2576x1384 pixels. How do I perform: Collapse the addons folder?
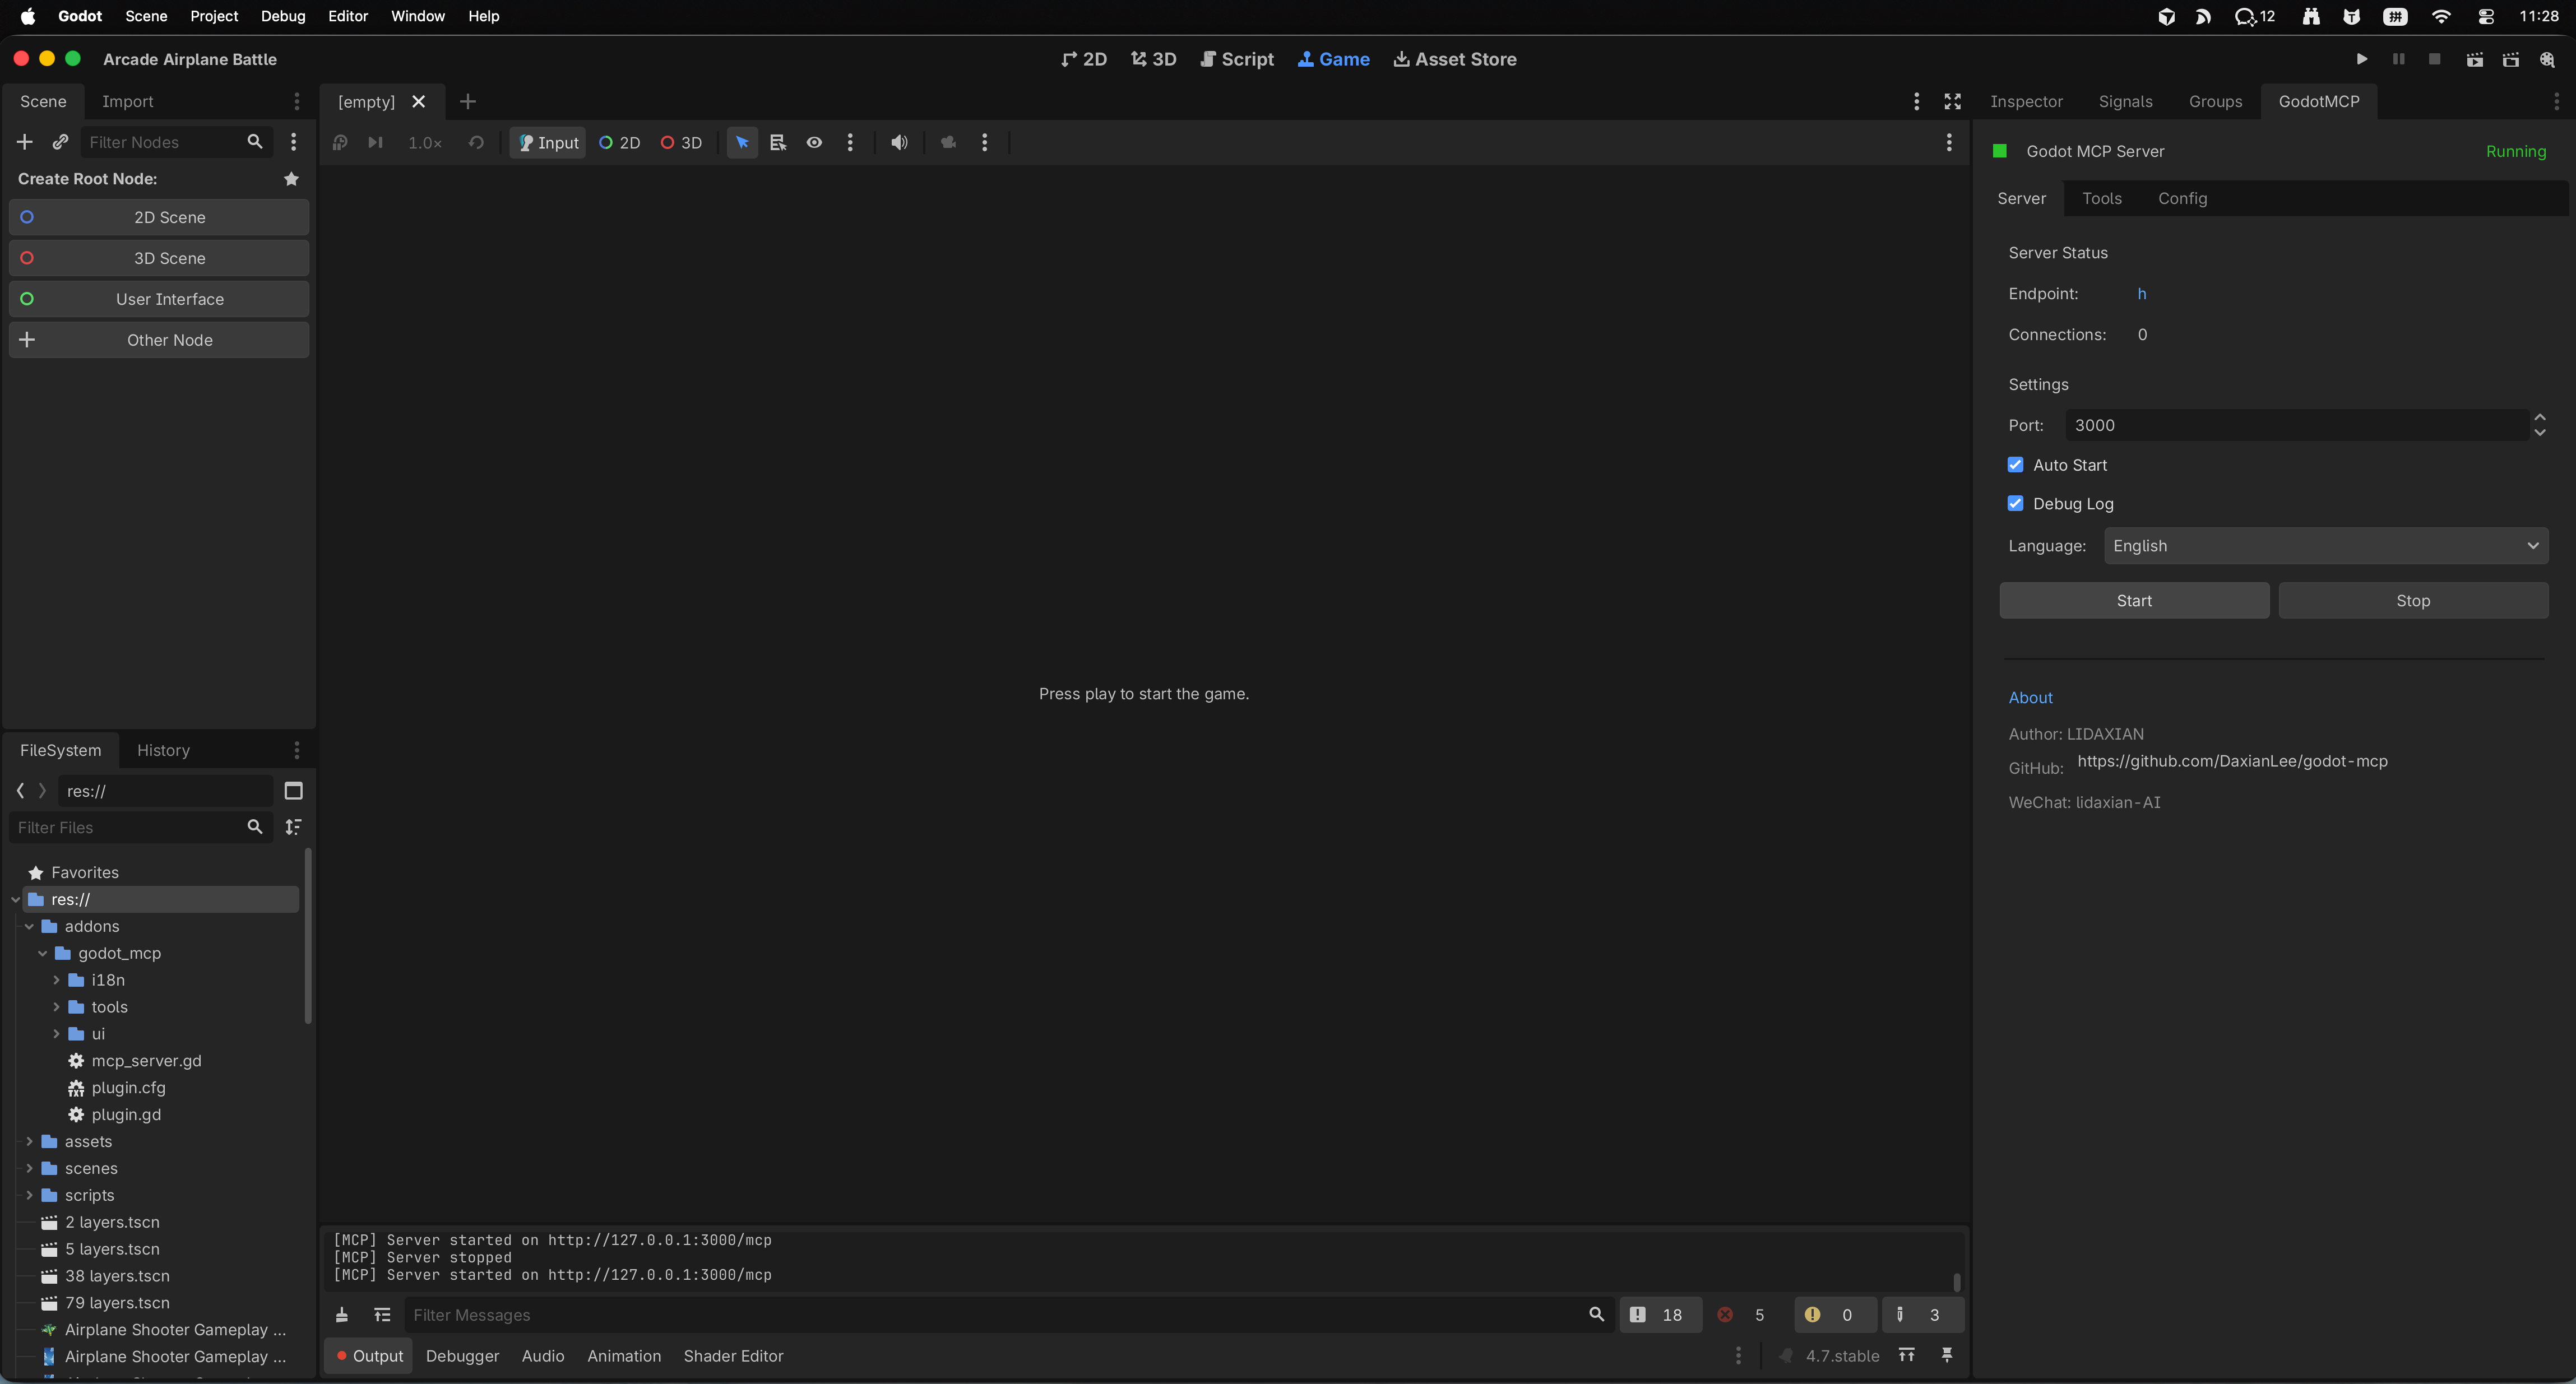pyautogui.click(x=29, y=927)
